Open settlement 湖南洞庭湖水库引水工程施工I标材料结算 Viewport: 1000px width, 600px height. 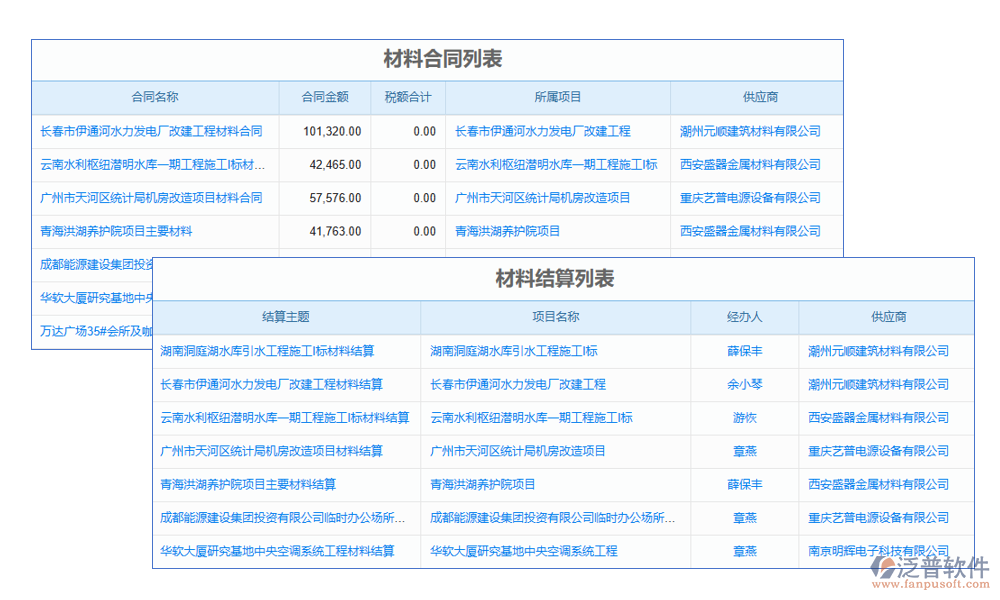pos(267,351)
